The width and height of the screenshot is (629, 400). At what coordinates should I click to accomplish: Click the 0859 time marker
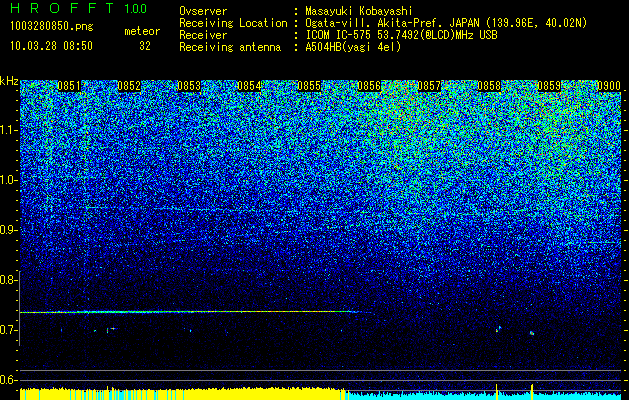549,86
